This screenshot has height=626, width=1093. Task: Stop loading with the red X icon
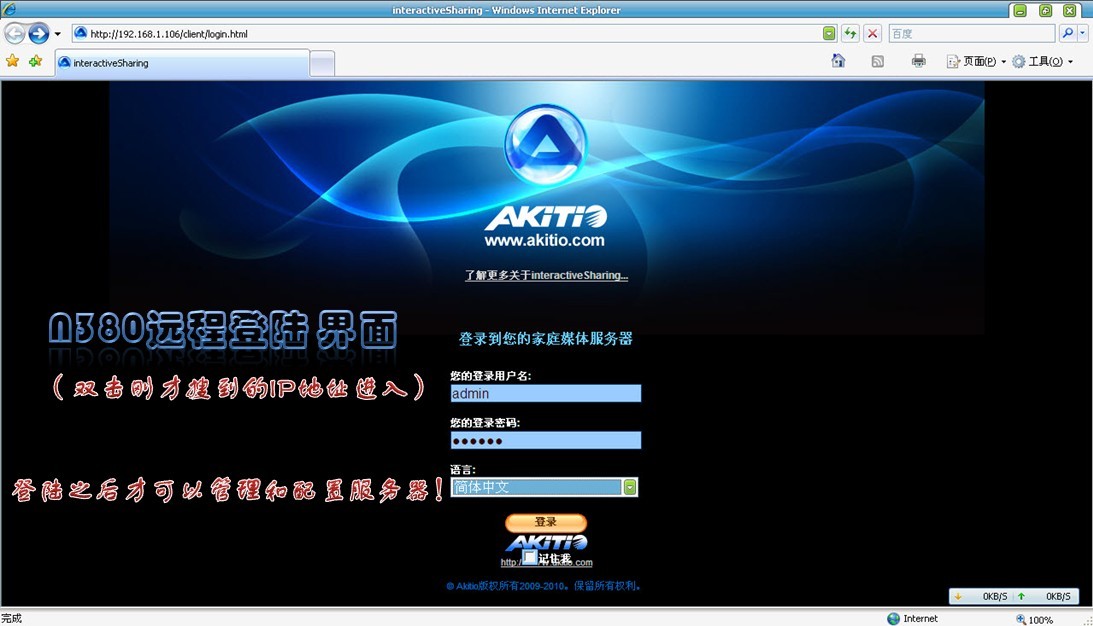873,33
